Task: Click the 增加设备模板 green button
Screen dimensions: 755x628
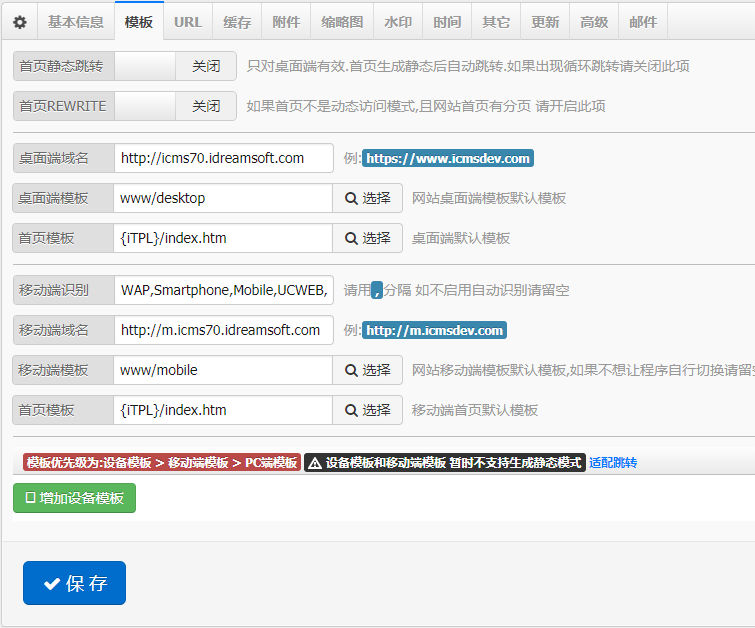Action: (x=74, y=498)
